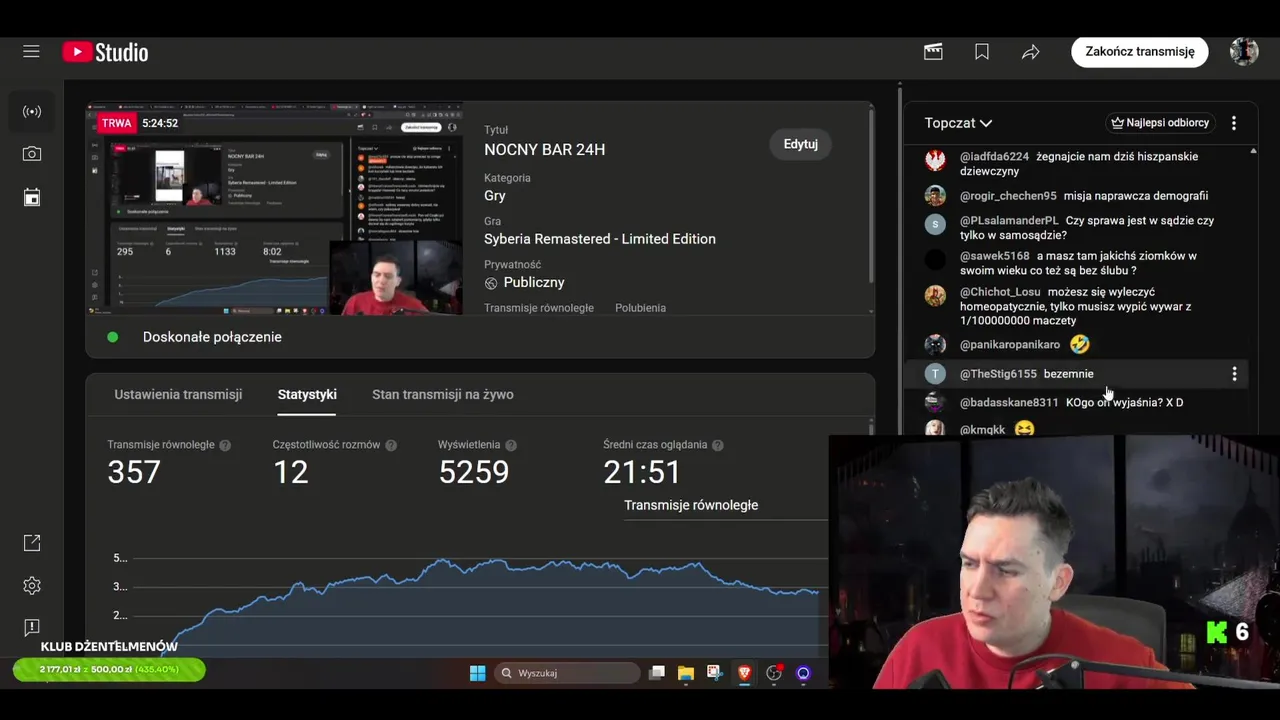Screen dimensions: 1280x720
Task: Click avatar of @rogir_chechen95
Action: pyautogui.click(x=935, y=195)
